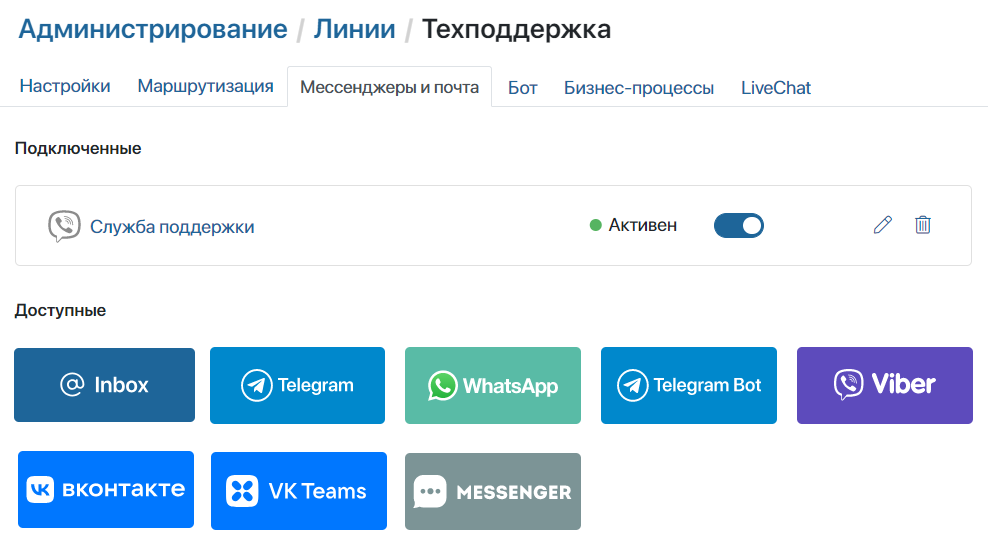Toggle the Активен switch off
Image resolution: width=988 pixels, height=546 pixels.
click(x=738, y=225)
